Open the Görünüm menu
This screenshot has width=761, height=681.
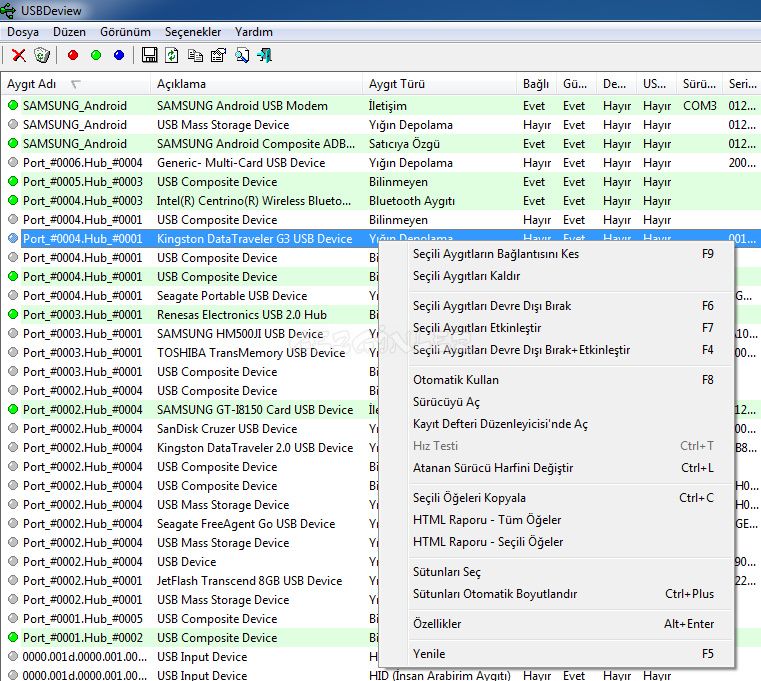[125, 32]
